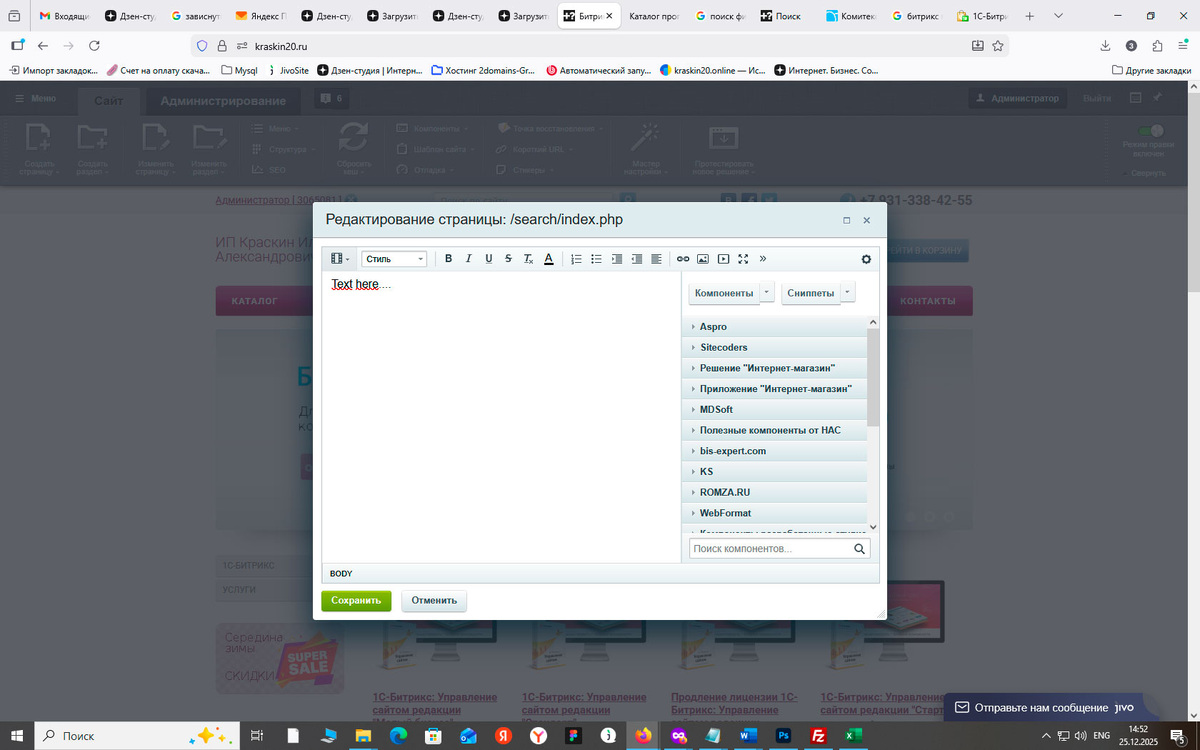Viewport: 1200px width, 750px height.
Task: Open the arrow next to Компоненты
Action: click(x=766, y=292)
